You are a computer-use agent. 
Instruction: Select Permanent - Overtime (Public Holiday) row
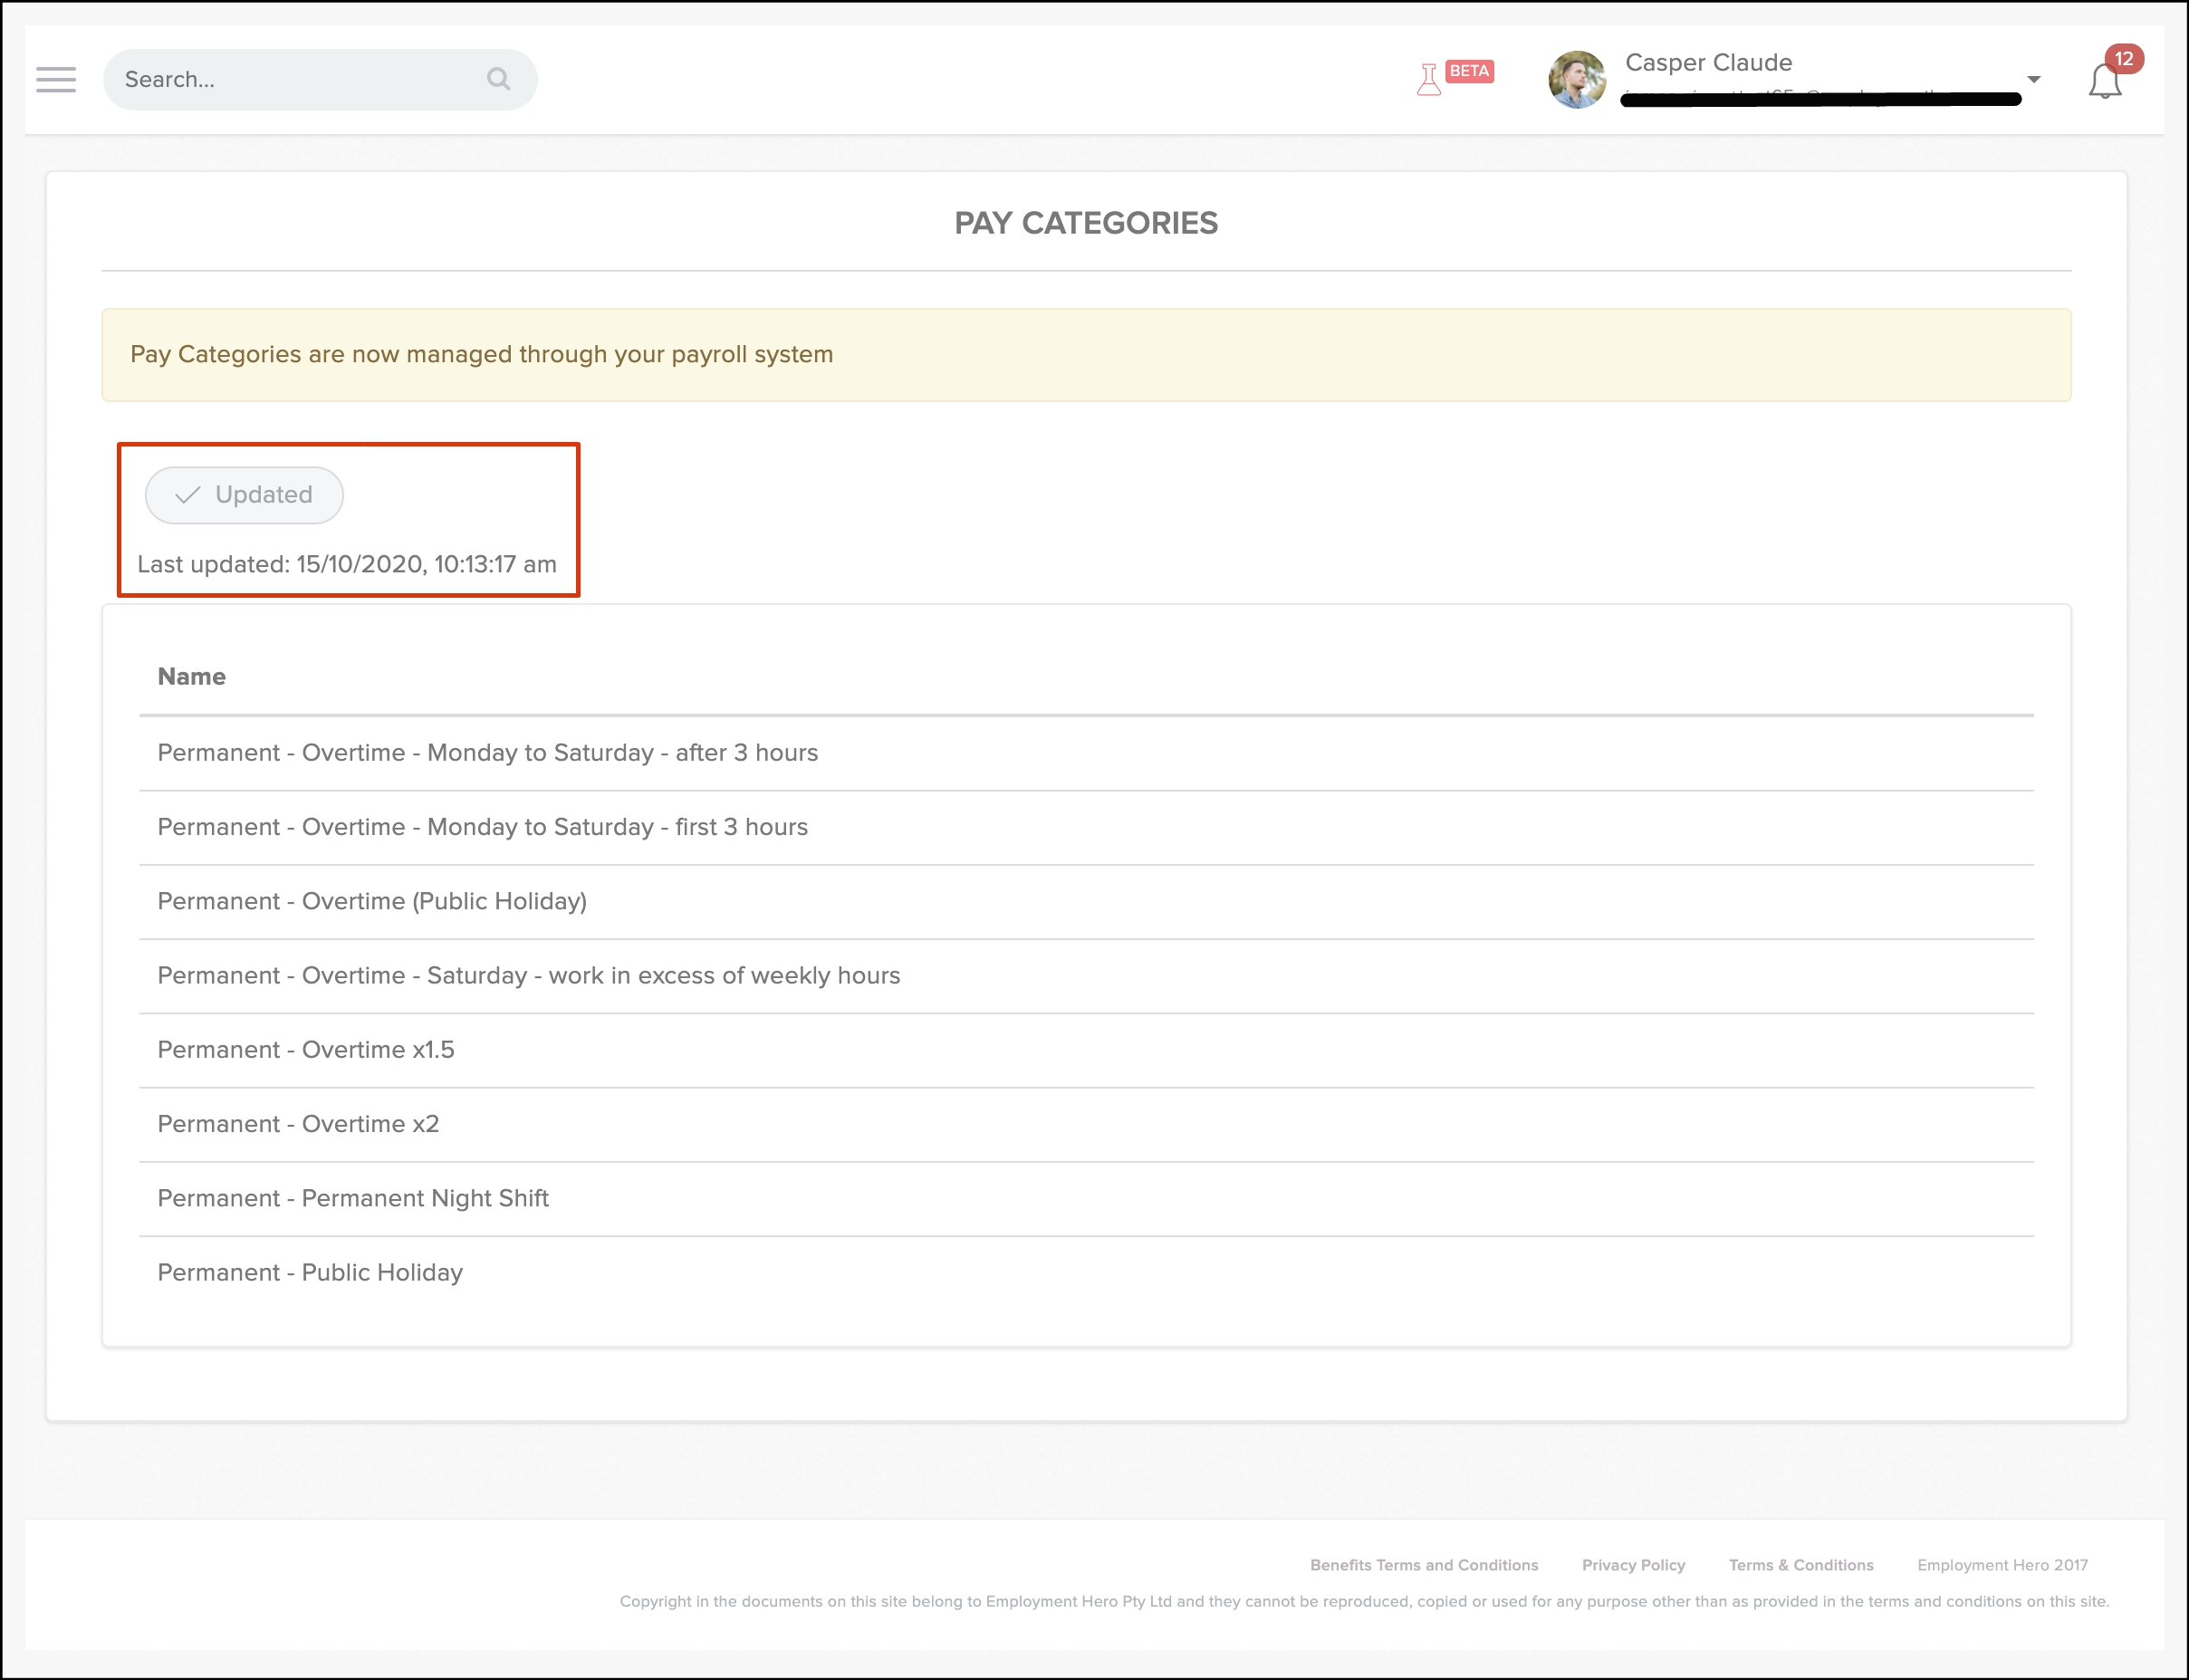pyautogui.click(x=372, y=901)
